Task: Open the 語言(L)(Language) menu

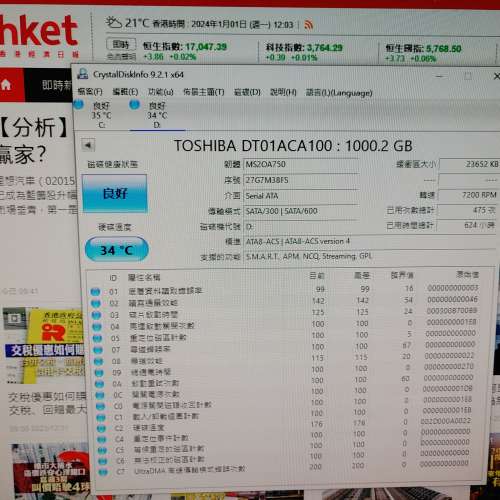Action: tap(339, 93)
